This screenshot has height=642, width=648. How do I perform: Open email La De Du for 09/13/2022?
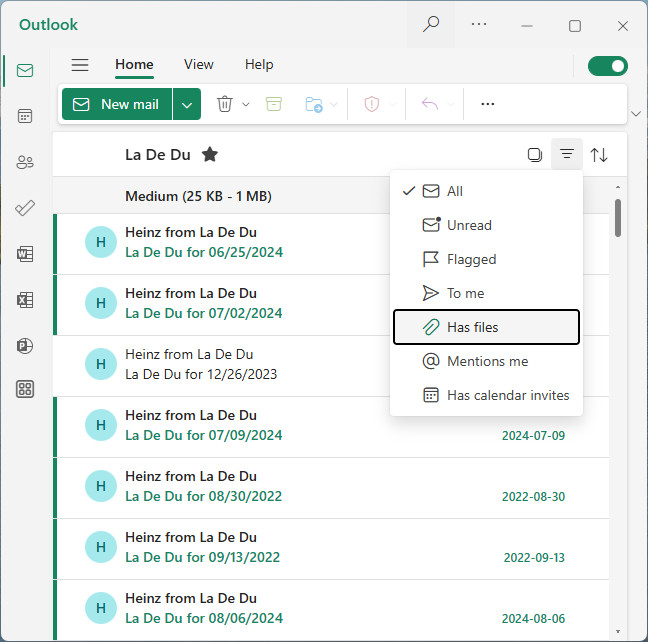(331, 549)
